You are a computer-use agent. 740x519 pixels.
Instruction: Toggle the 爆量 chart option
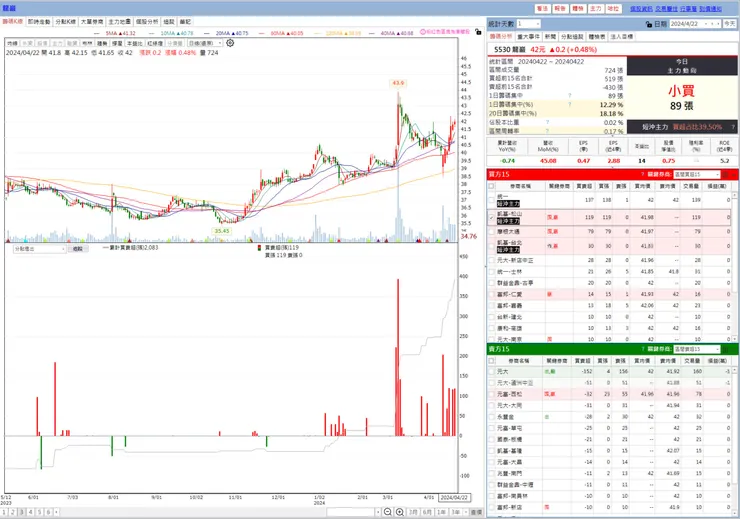pyautogui.click(x=117, y=43)
